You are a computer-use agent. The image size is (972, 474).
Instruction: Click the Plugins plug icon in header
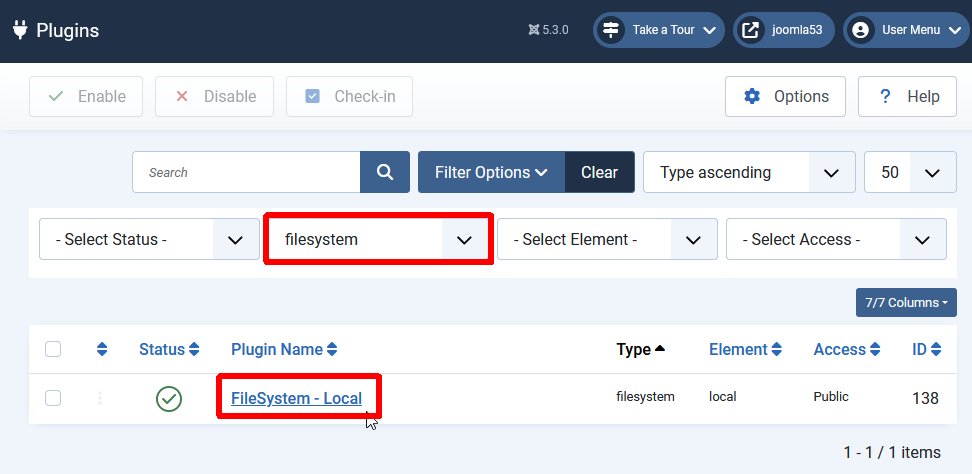pos(20,30)
